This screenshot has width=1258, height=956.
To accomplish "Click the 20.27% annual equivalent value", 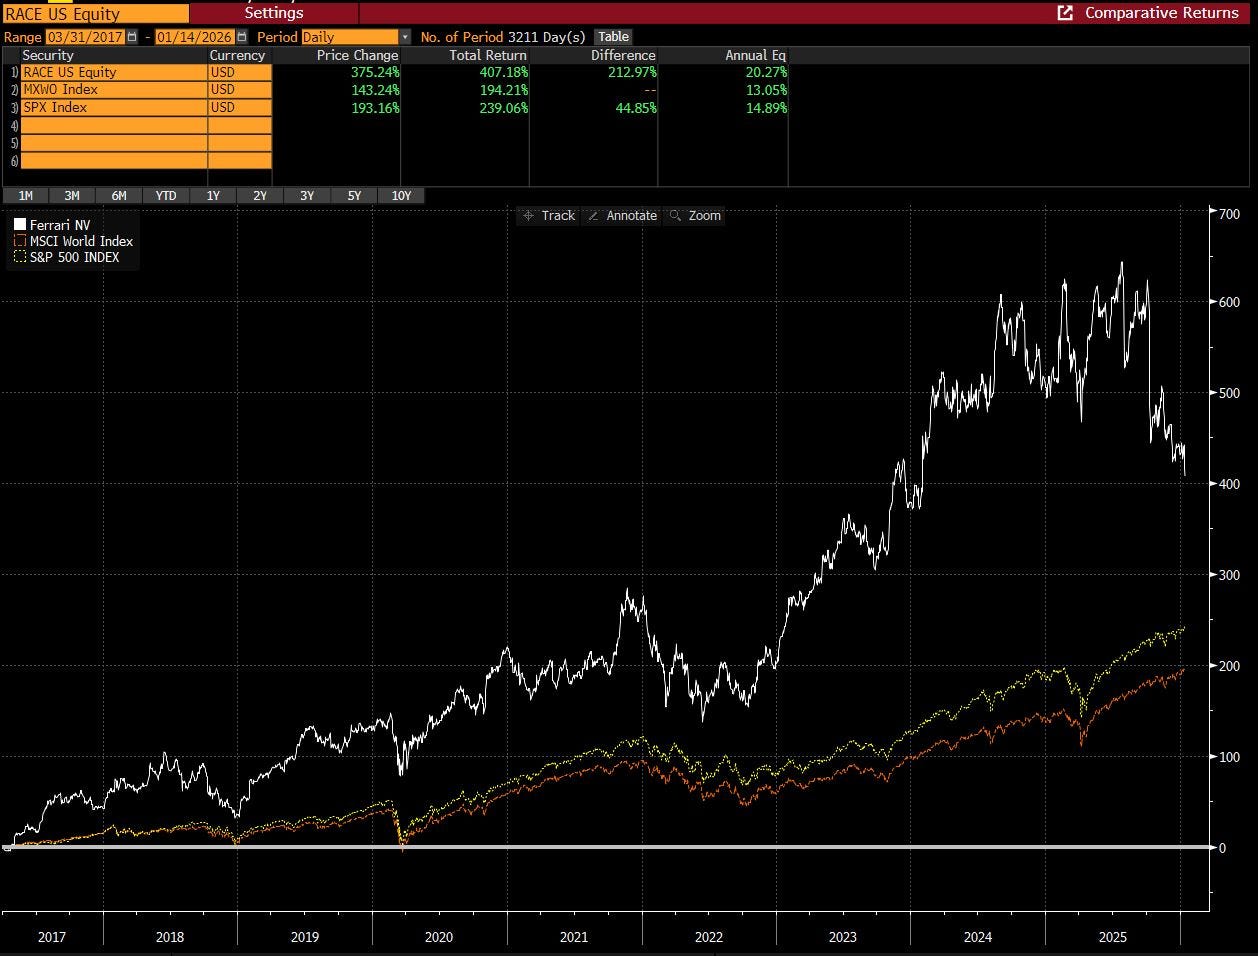I will click(x=764, y=72).
